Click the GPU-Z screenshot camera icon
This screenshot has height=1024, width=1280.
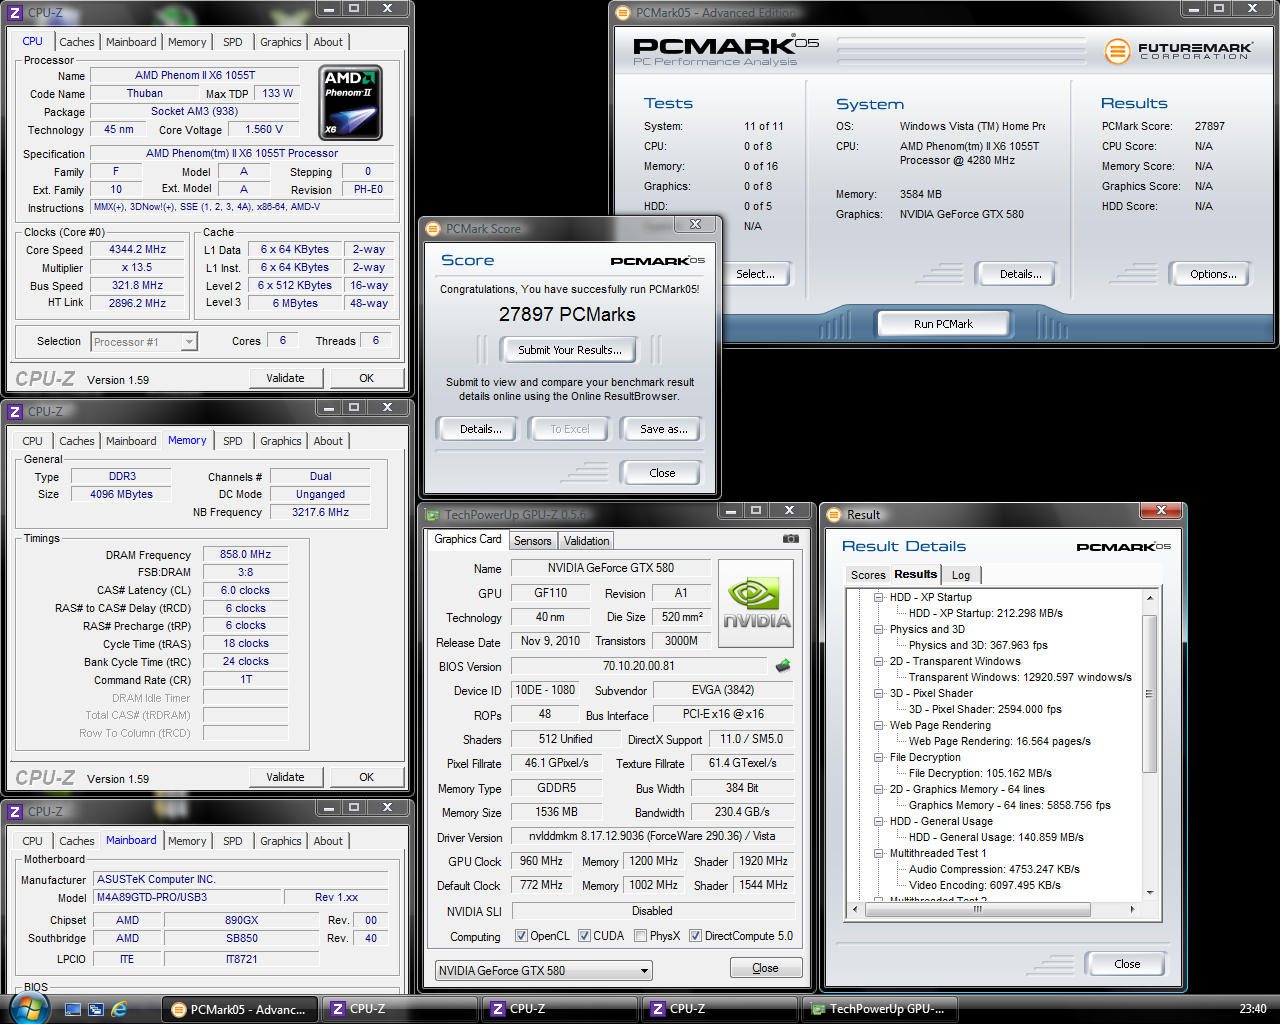click(790, 539)
